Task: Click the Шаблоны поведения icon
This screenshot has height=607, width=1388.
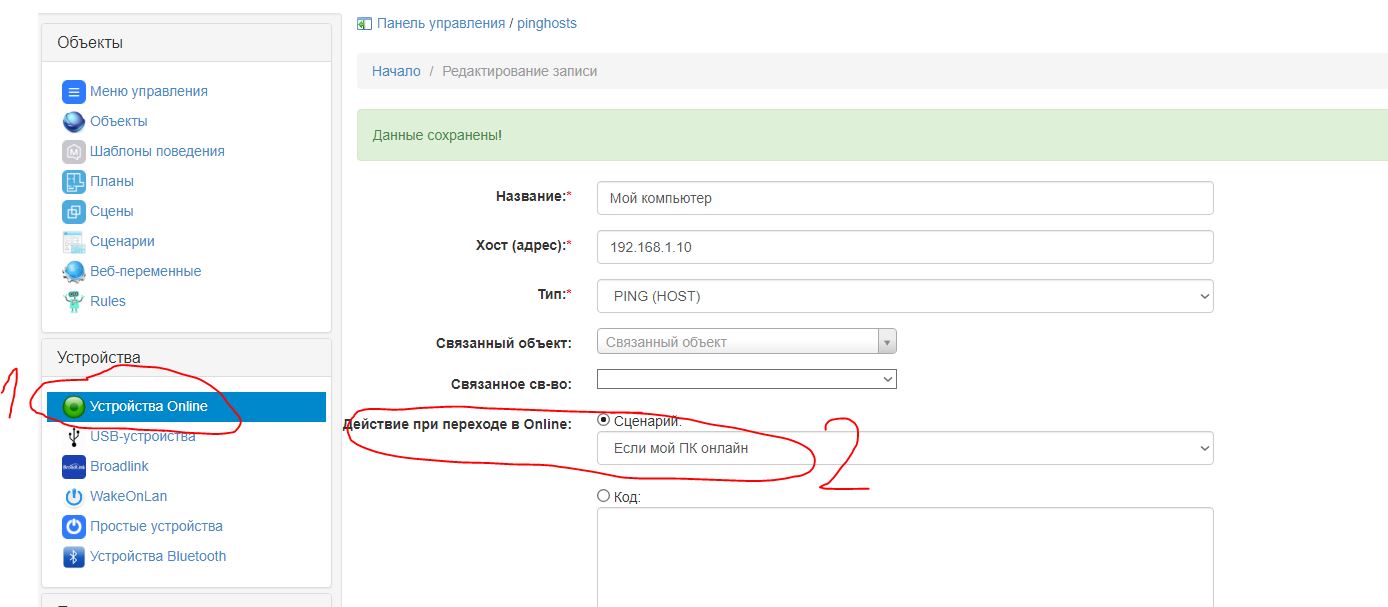Action: [73, 152]
